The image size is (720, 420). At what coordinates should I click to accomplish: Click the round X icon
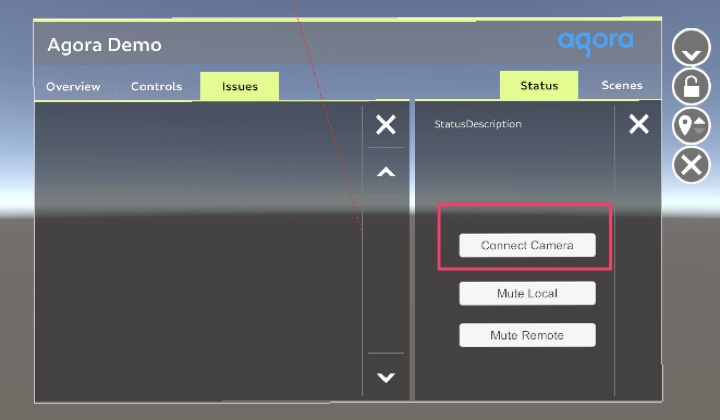click(691, 165)
